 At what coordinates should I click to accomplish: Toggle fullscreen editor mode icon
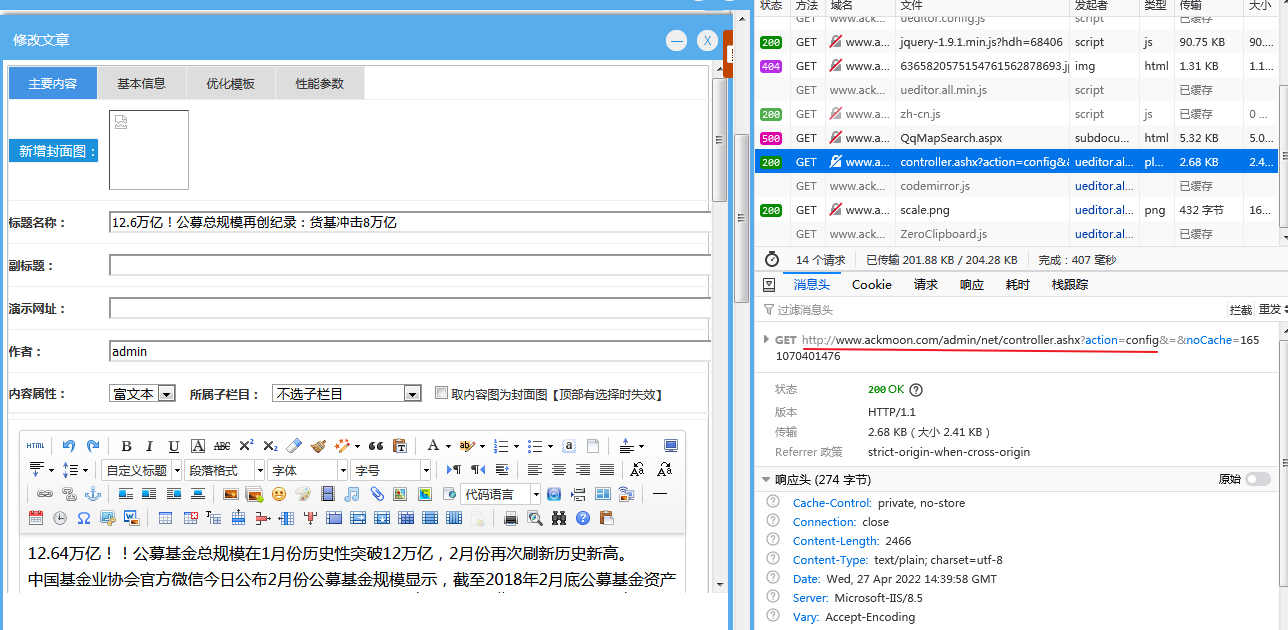pyautogui.click(x=670, y=446)
